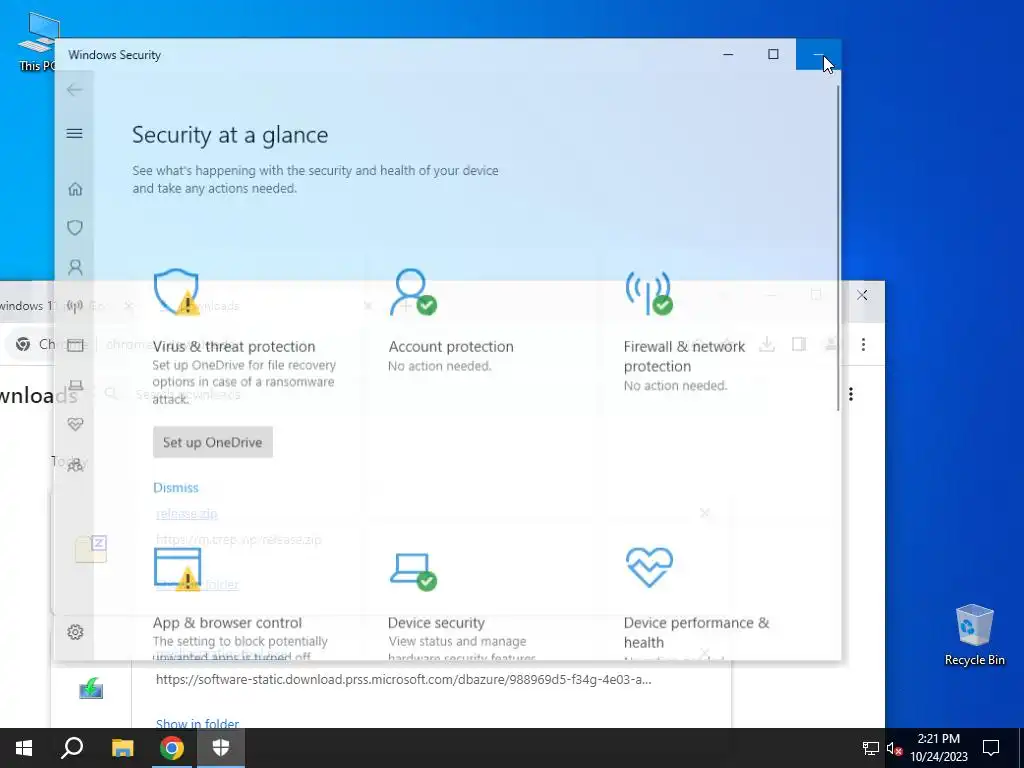This screenshot has height=768, width=1024.
Task: Open the Windows Start menu
Action: click(x=24, y=748)
